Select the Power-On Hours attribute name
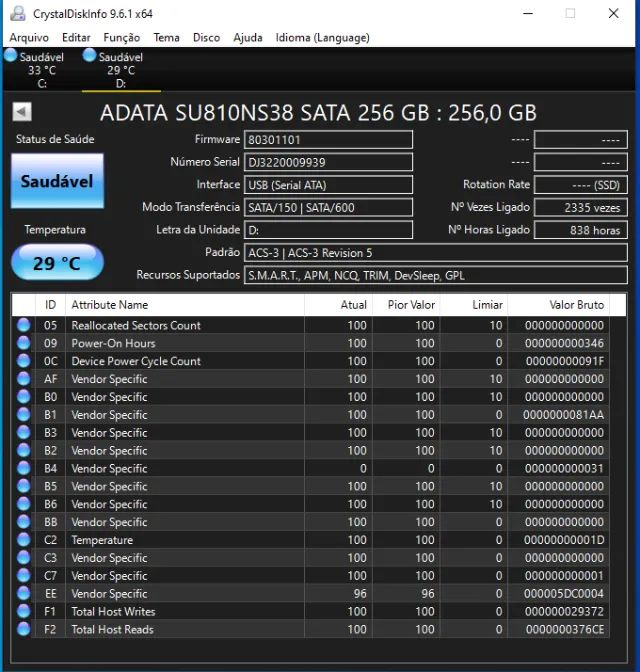This screenshot has height=672, width=640. (113, 343)
